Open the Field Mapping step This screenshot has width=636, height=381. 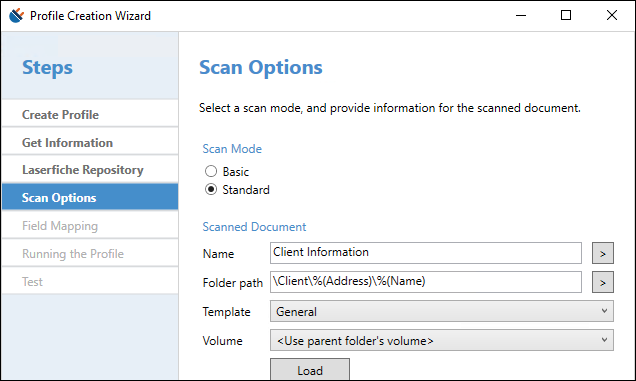90,225
